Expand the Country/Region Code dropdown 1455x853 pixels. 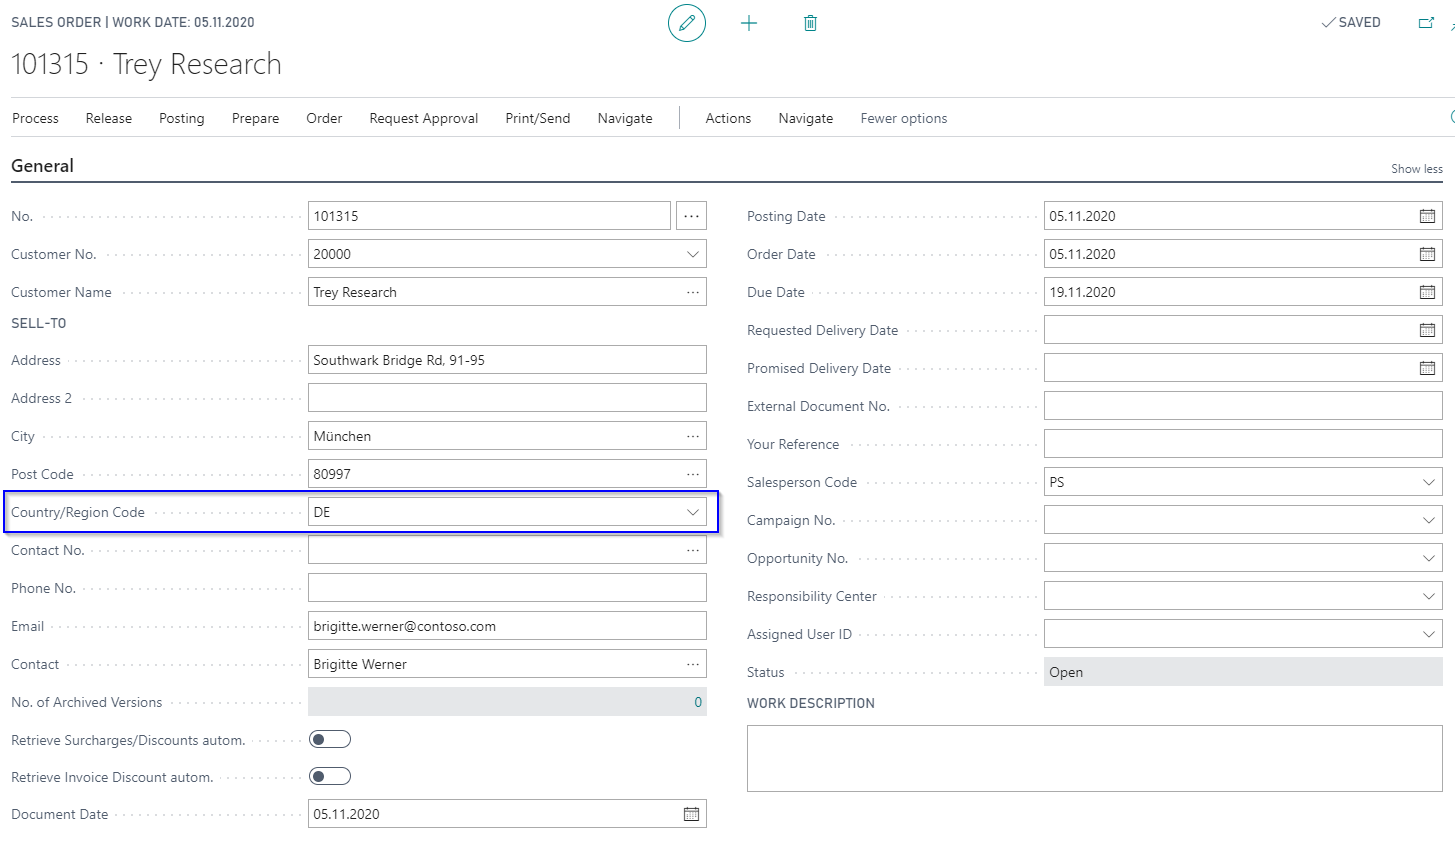coord(693,512)
